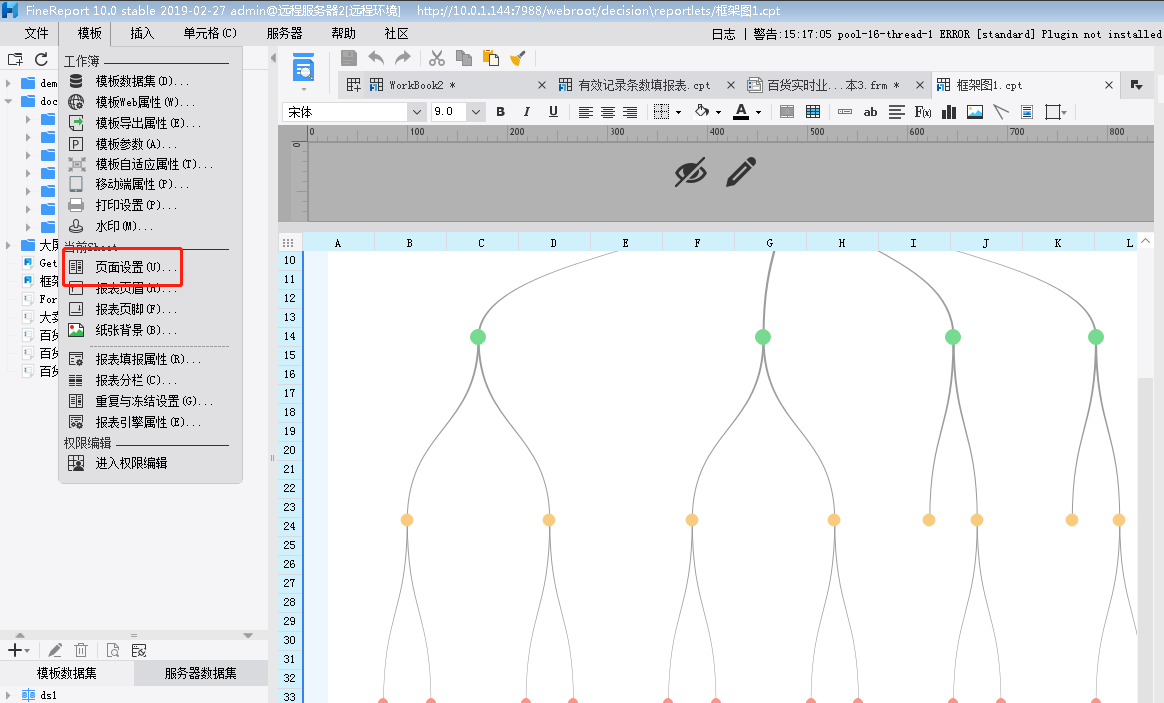The image size is (1164, 703).
Task: Open the 社区 menu
Action: point(396,33)
